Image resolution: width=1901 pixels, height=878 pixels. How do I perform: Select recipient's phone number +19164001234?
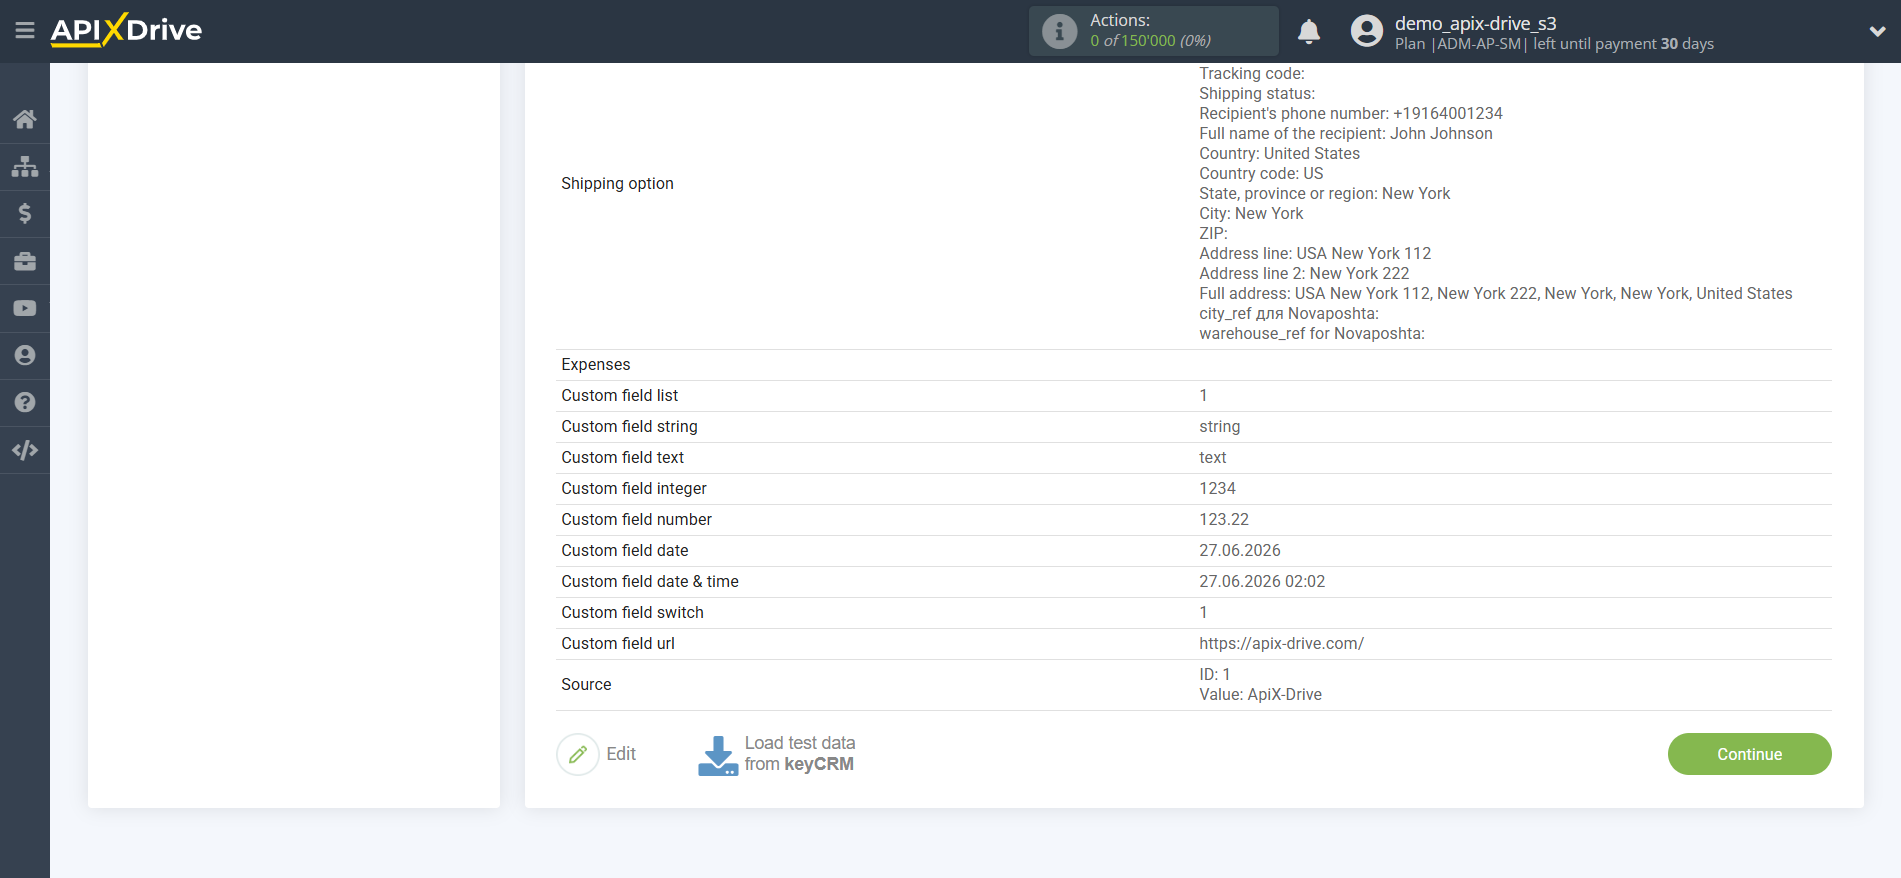(1350, 114)
